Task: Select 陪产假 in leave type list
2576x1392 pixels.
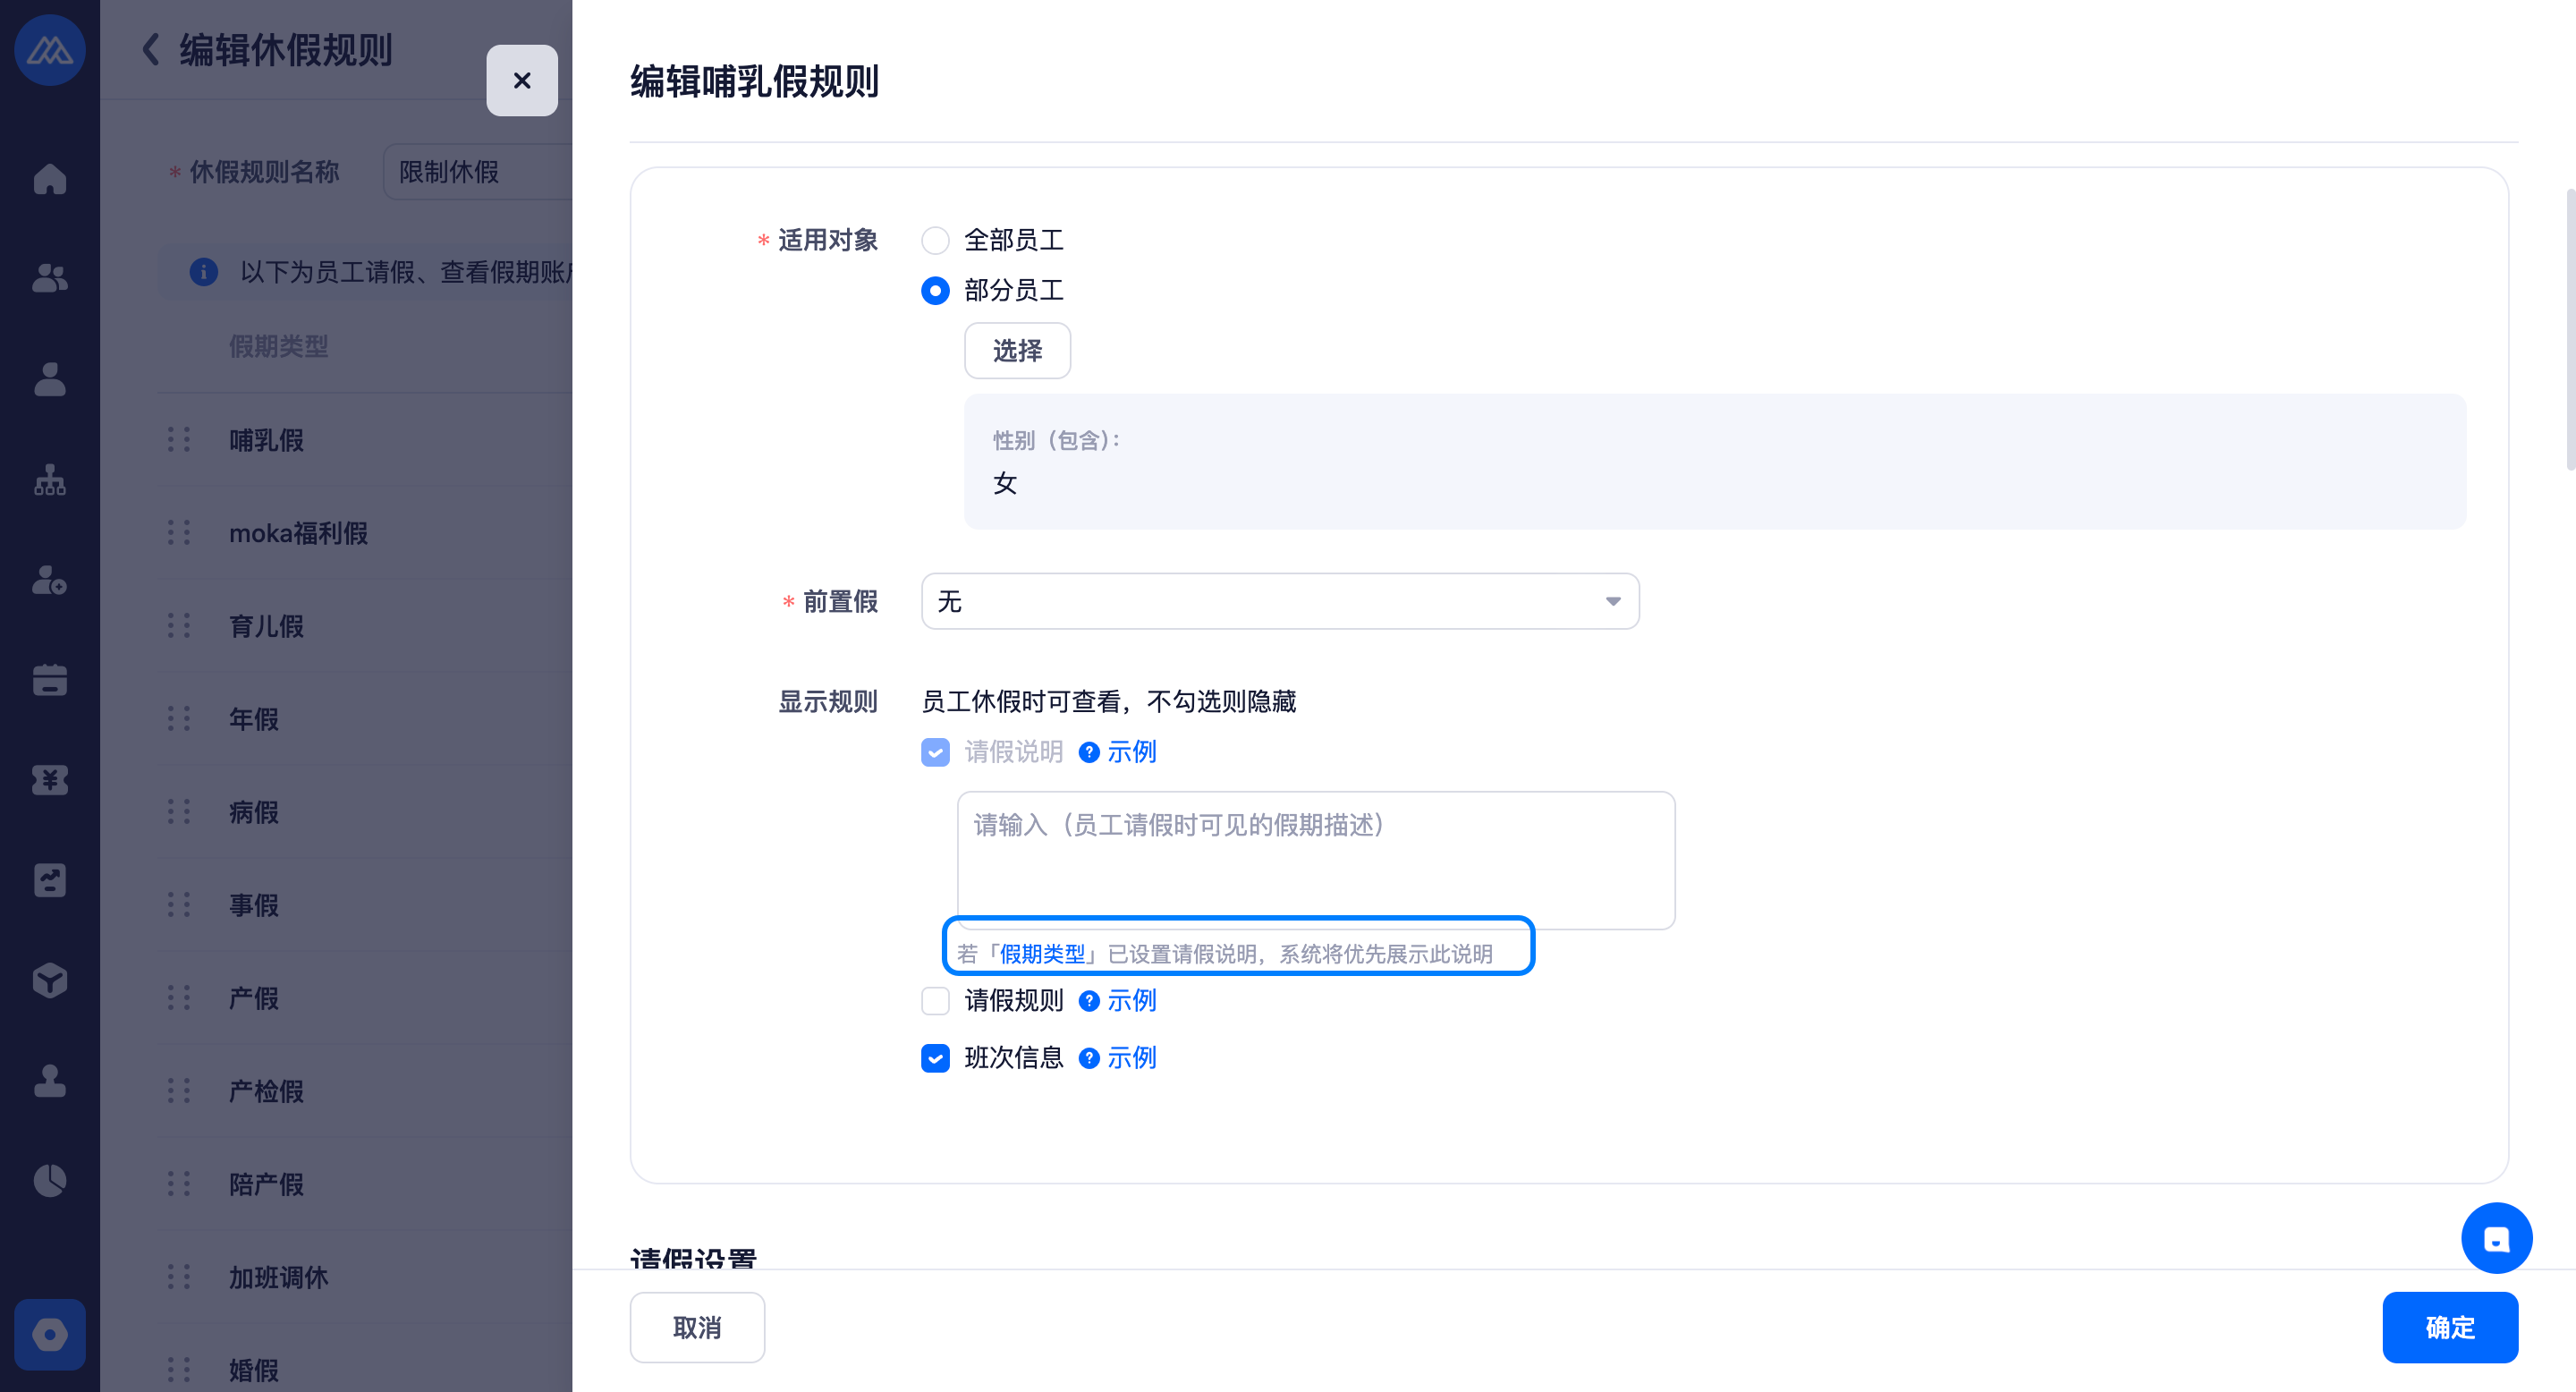Action: tap(266, 1184)
